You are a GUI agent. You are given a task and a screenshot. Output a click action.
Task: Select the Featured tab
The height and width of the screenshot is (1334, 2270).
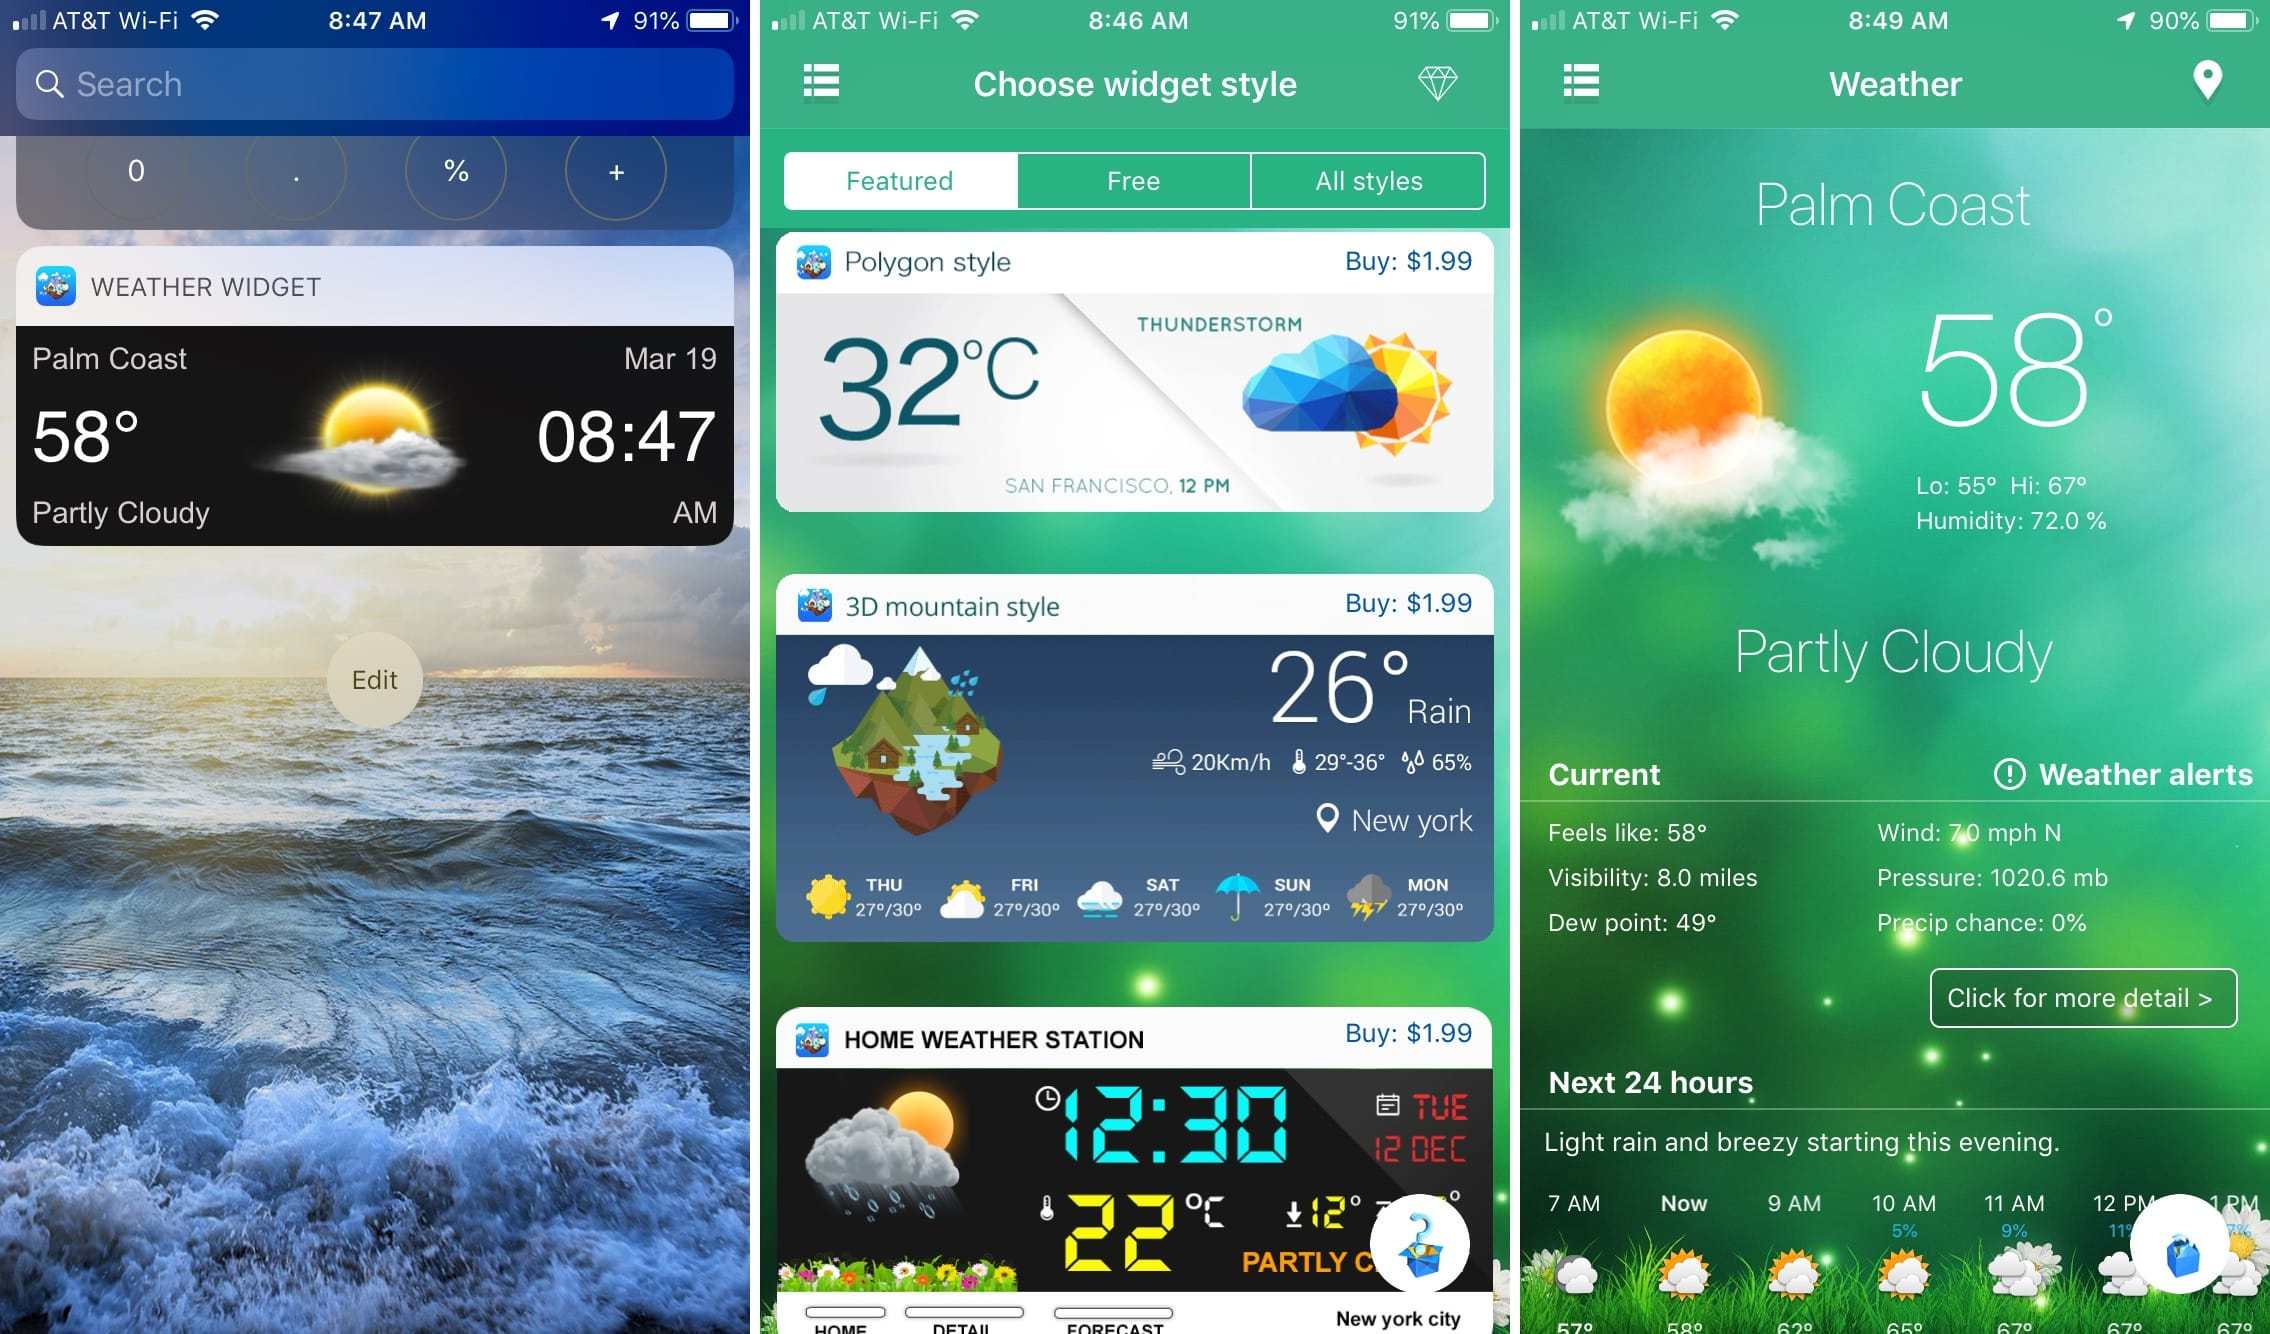coord(900,181)
